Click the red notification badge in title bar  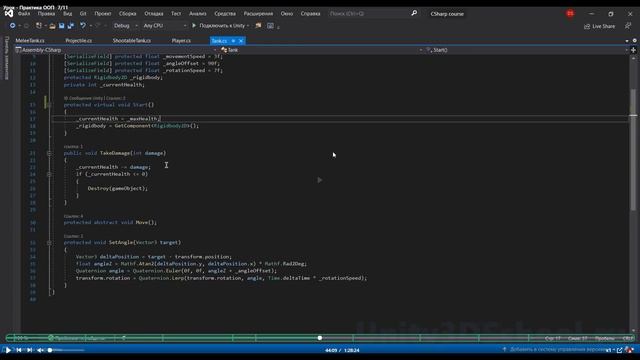570,13
